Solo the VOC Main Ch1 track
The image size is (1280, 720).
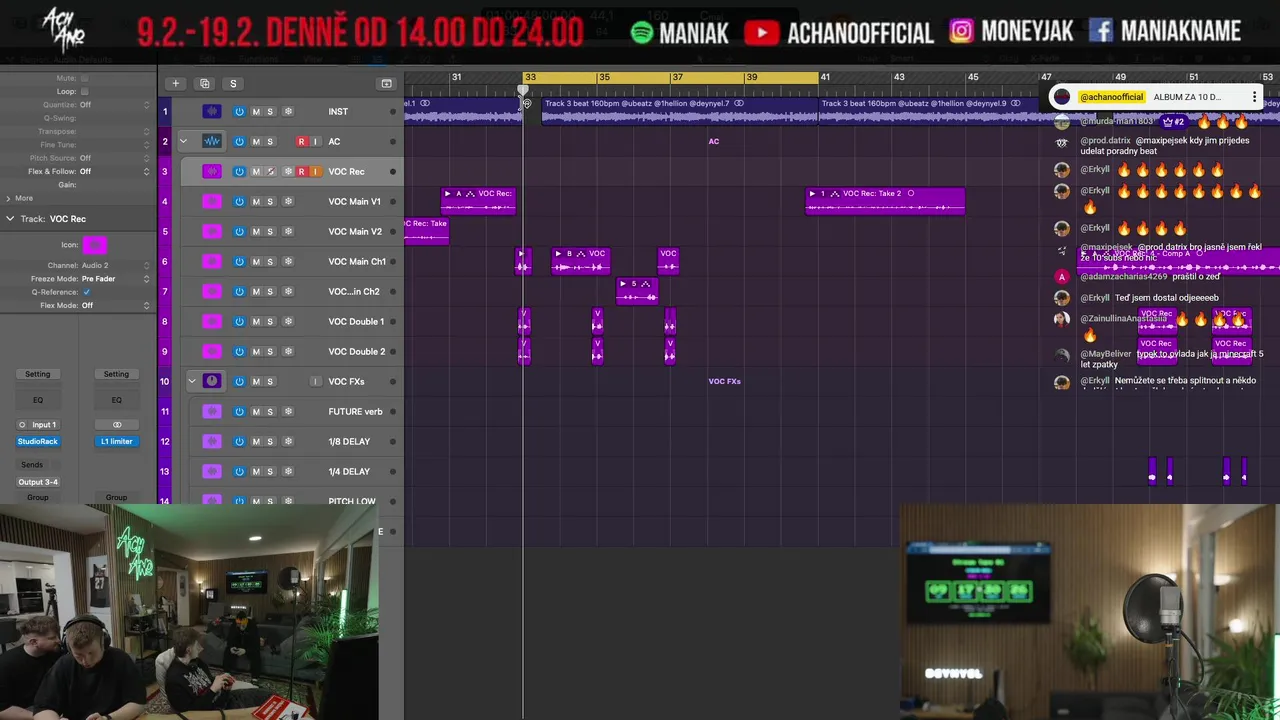pos(270,261)
